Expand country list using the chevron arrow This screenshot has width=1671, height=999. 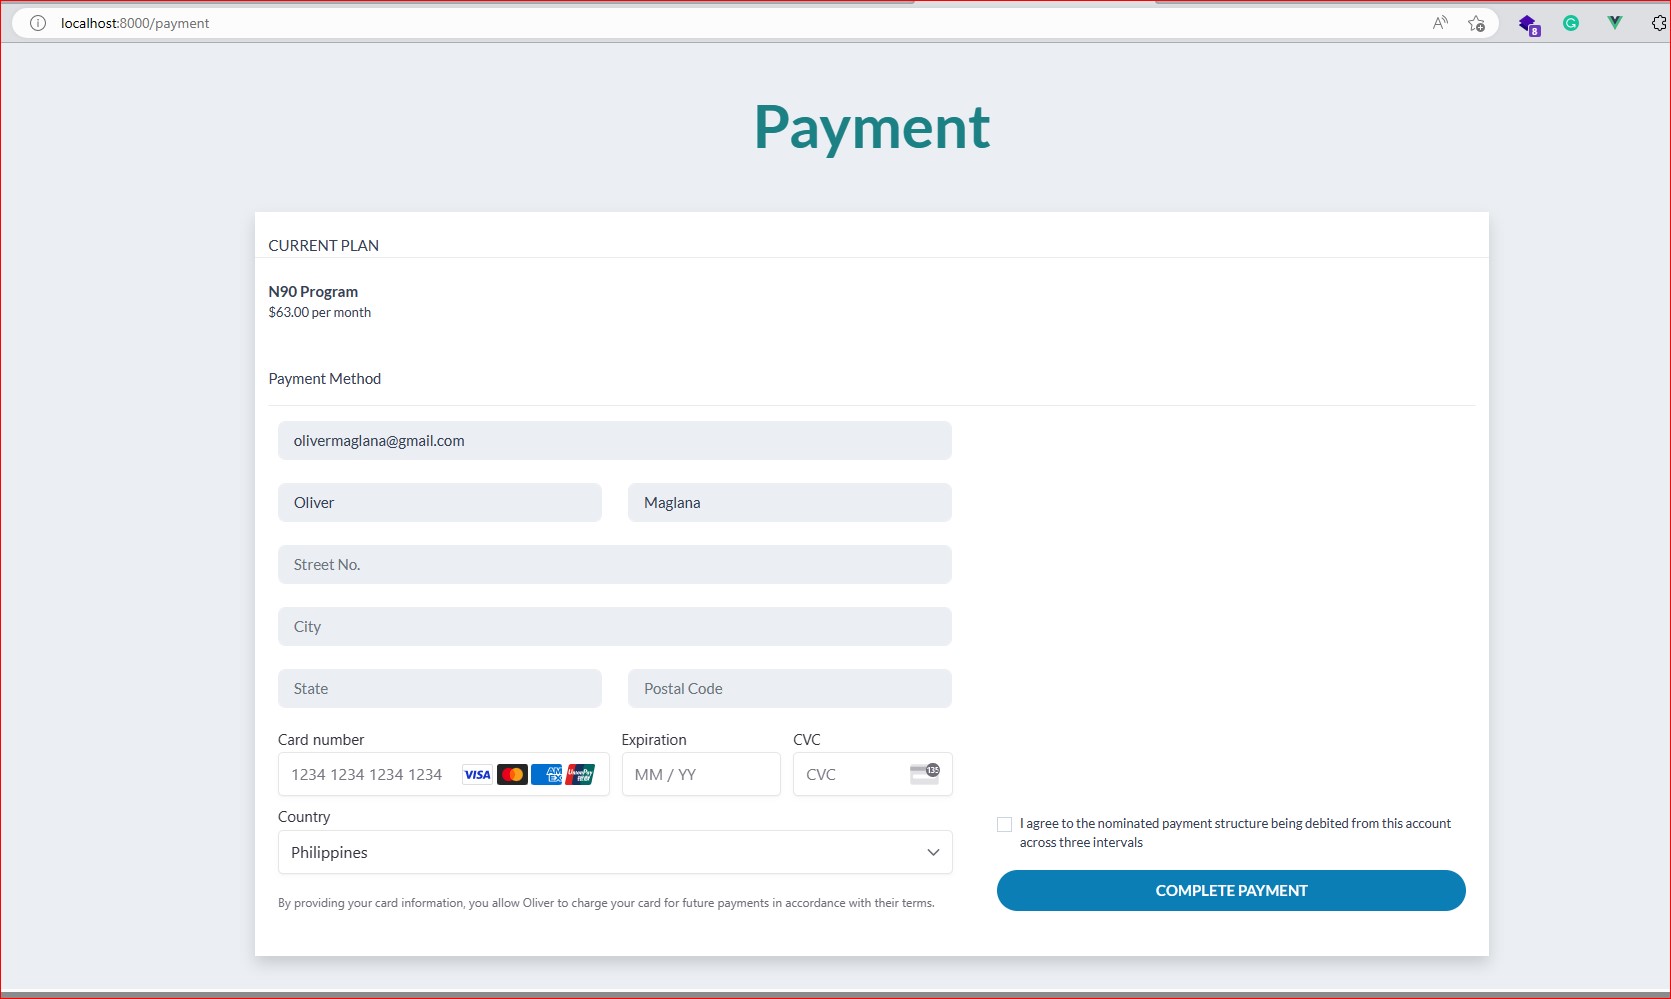[x=932, y=852]
